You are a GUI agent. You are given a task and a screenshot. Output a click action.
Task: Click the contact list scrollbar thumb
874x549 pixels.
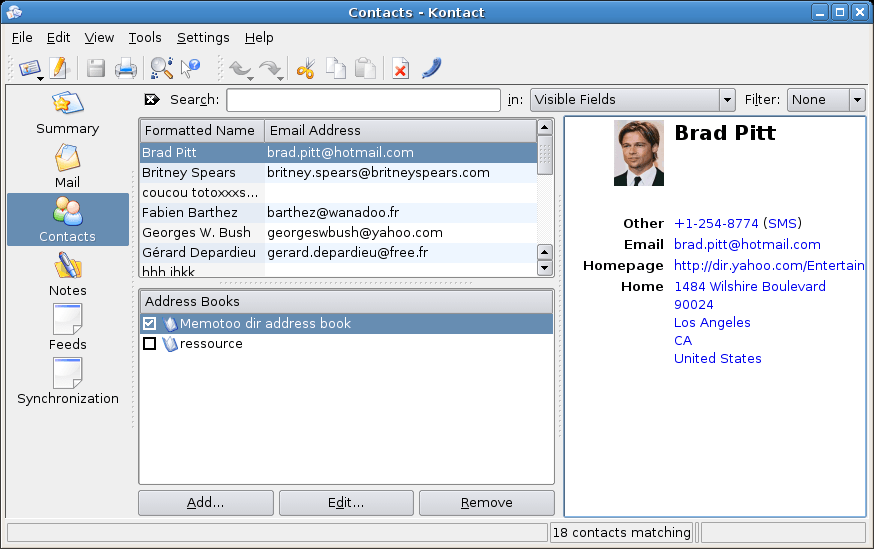(545, 158)
